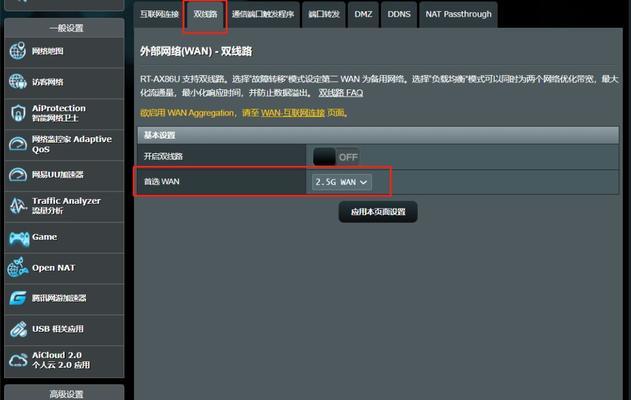The width and height of the screenshot is (631, 400).
Task: Open the UU accelerator (网易UU加速器) icon
Action: (18, 175)
